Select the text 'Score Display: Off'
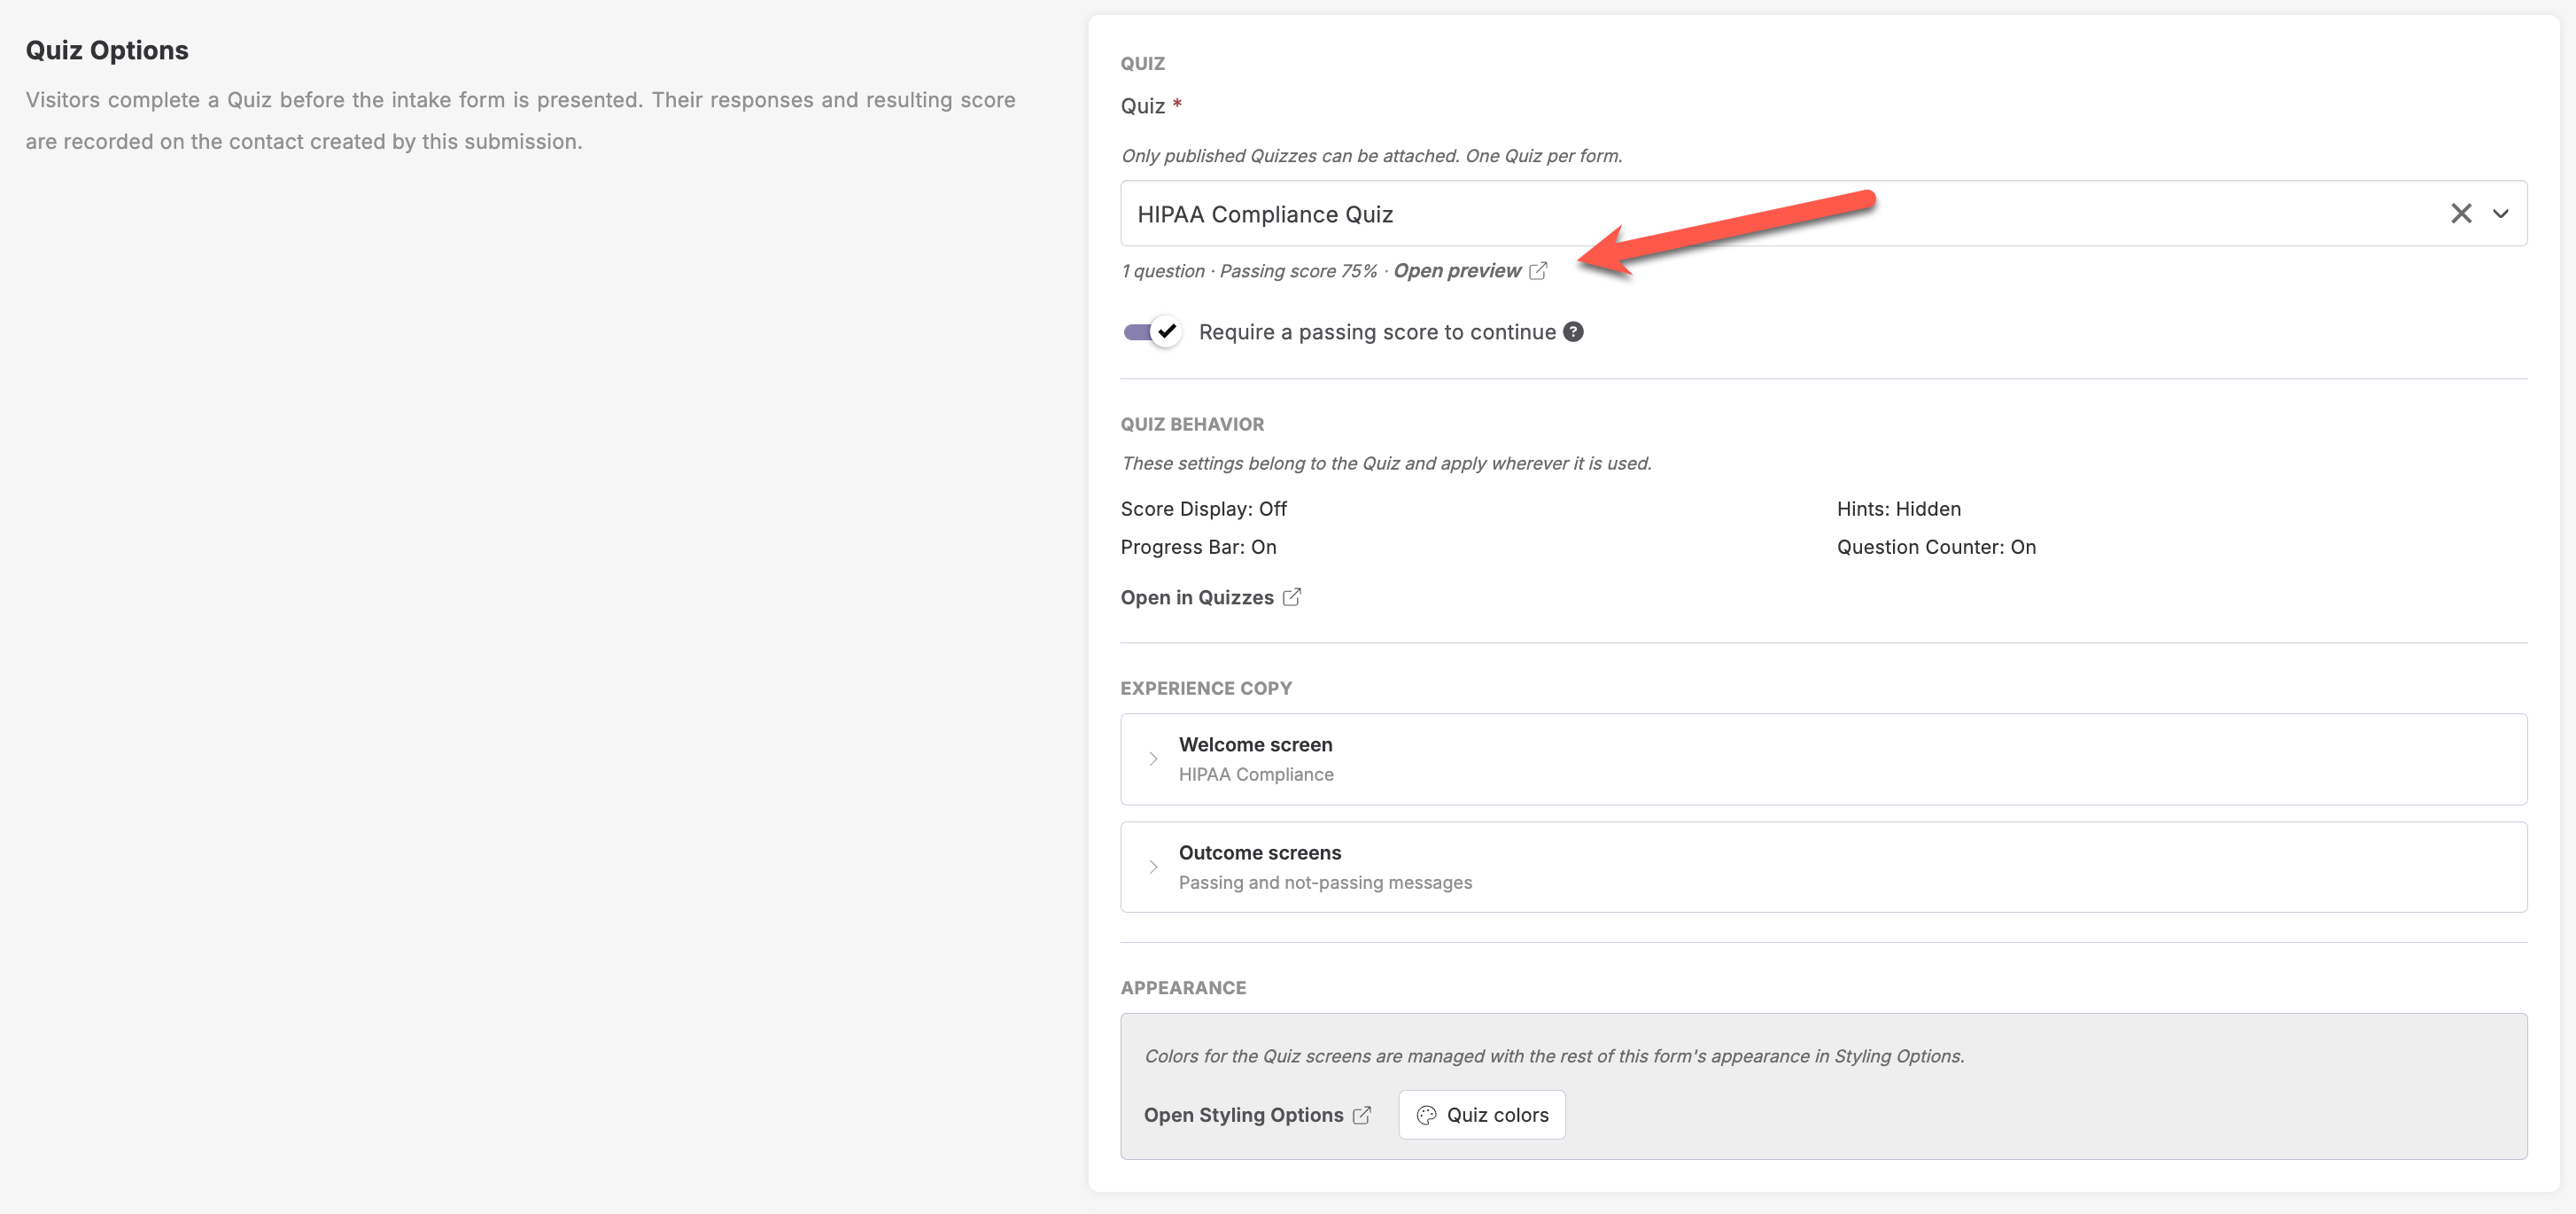 [x=1203, y=509]
